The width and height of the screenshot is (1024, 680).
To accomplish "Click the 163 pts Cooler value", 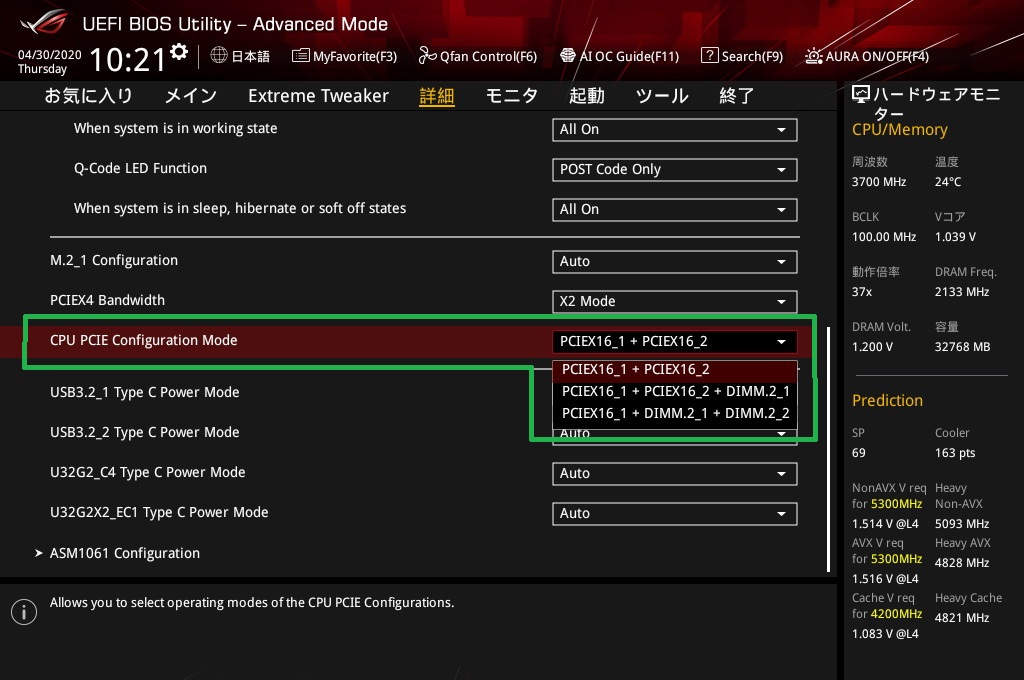I will point(955,453).
